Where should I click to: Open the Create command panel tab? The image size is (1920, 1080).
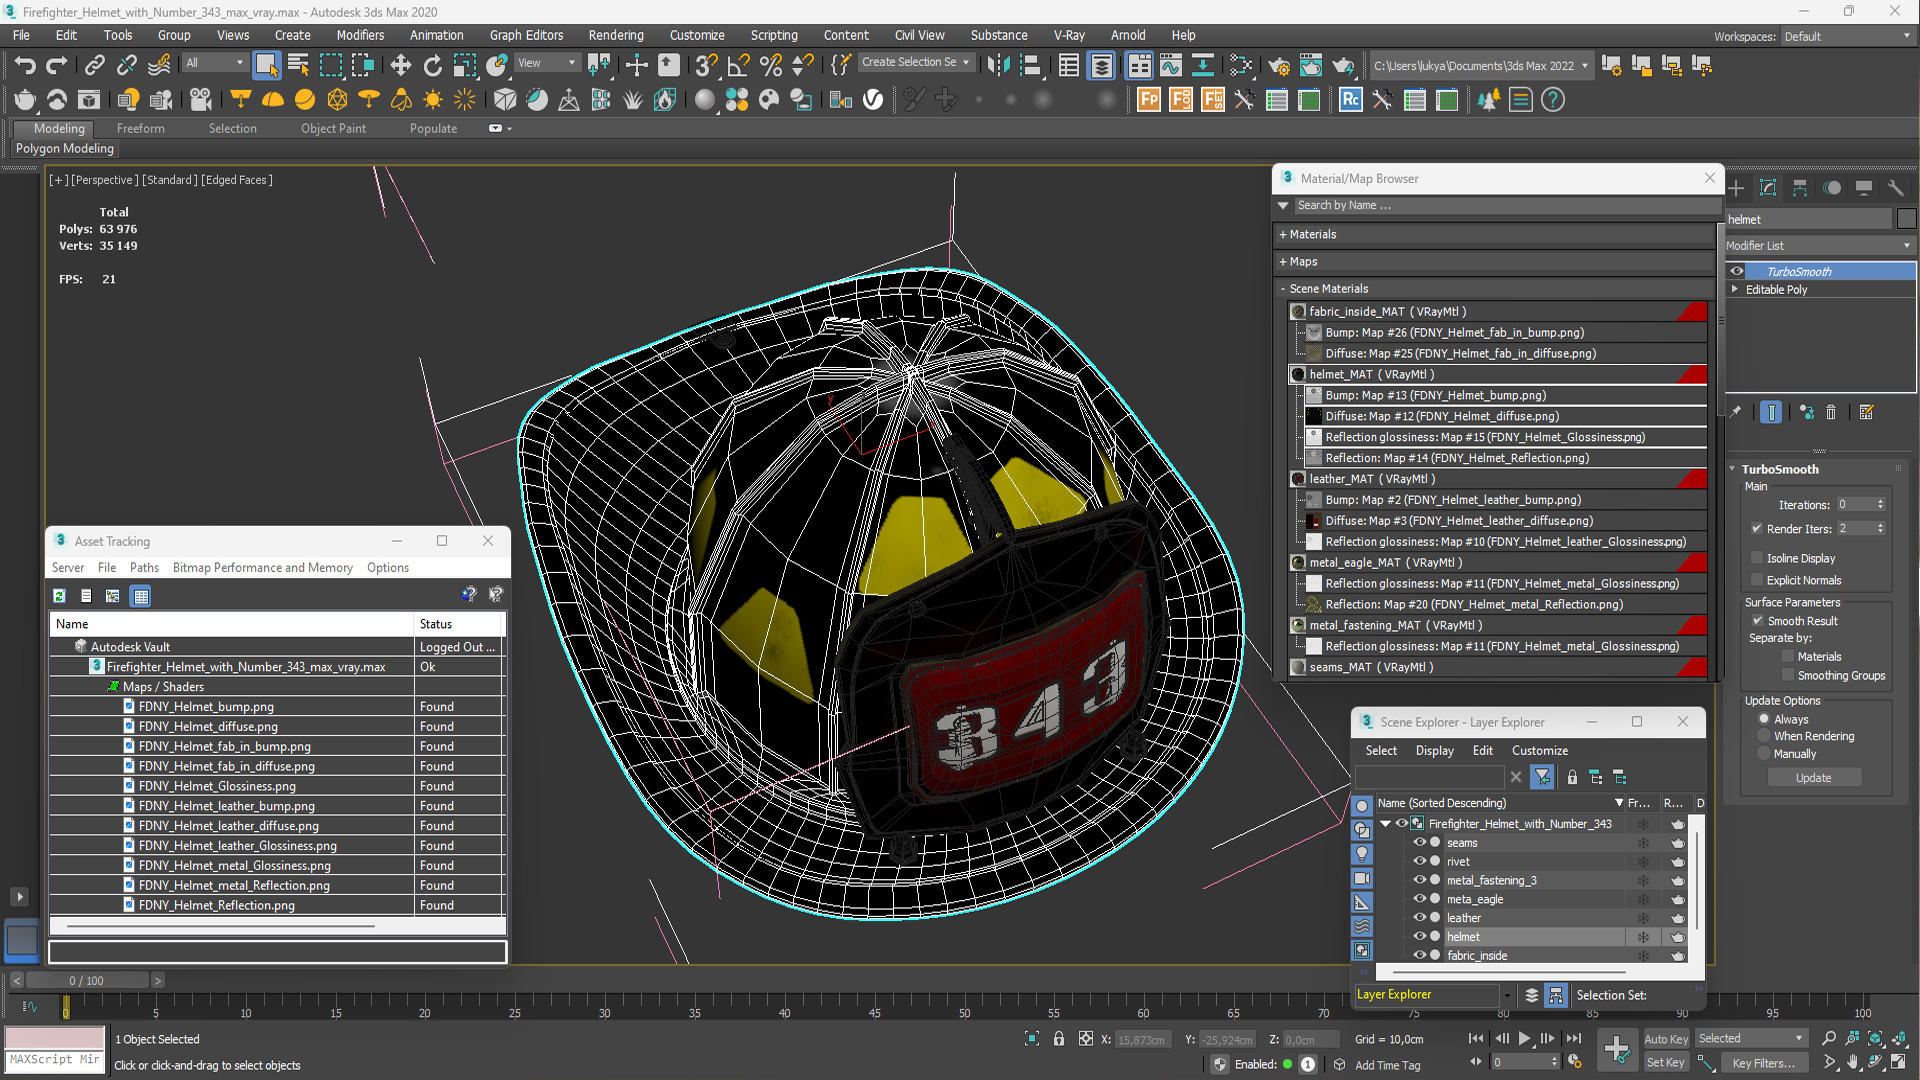click(1736, 188)
